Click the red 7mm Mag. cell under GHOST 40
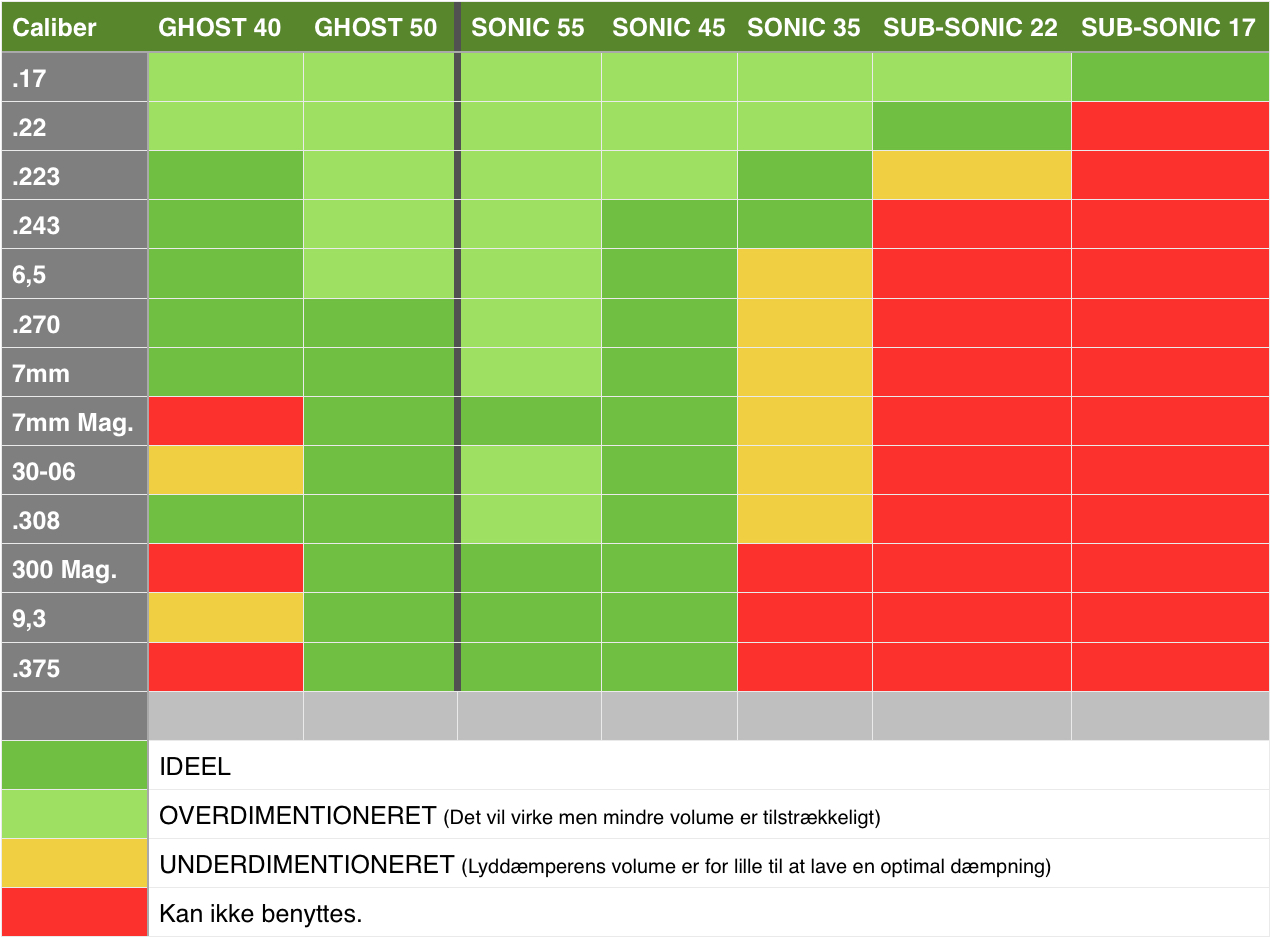This screenshot has width=1272, height=938. [226, 421]
